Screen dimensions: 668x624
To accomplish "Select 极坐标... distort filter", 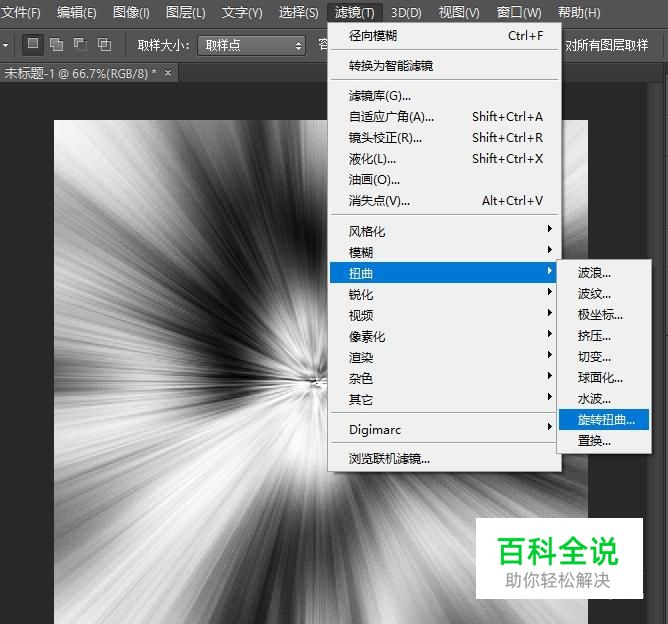I will pyautogui.click(x=604, y=314).
